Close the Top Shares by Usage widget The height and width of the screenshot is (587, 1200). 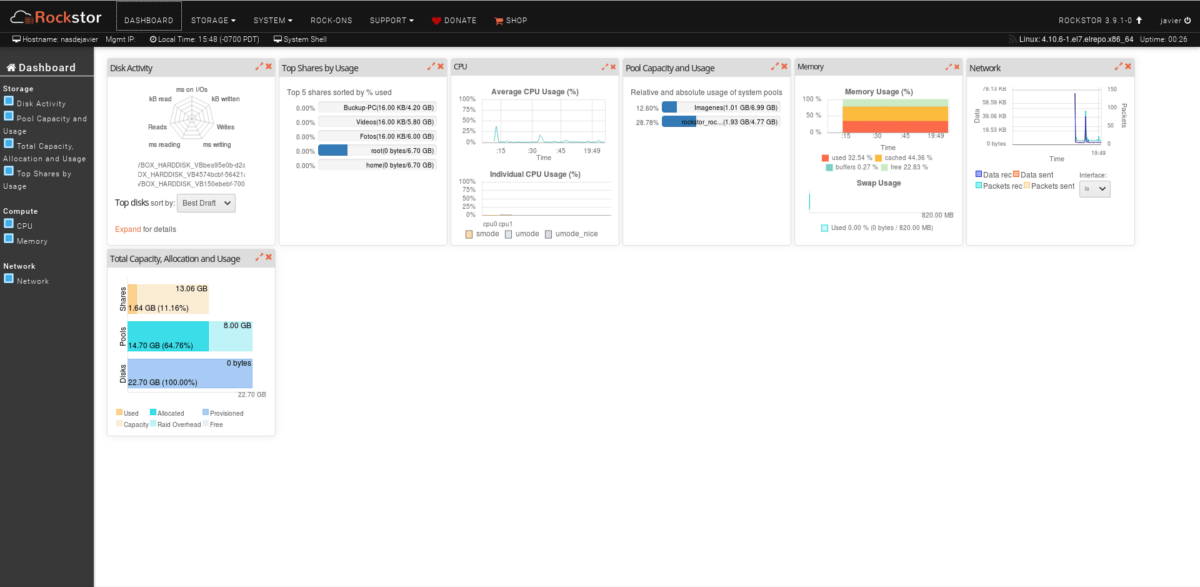pyautogui.click(x=440, y=67)
